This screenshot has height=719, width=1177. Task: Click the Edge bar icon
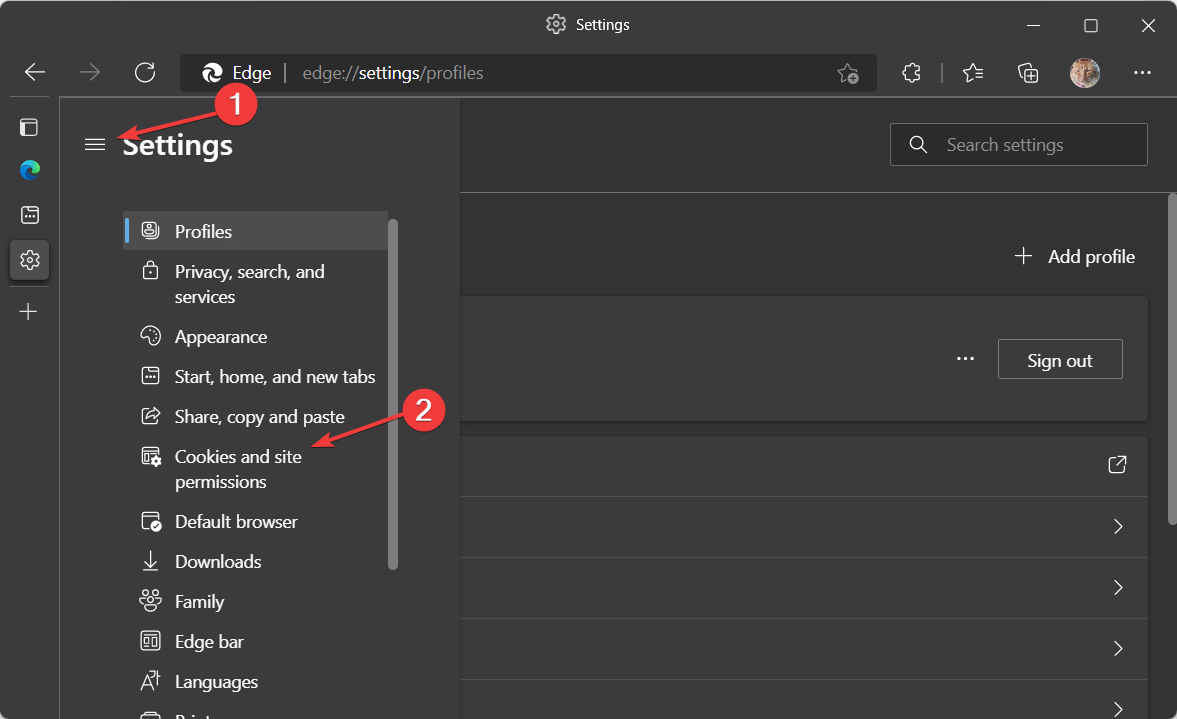[150, 640]
